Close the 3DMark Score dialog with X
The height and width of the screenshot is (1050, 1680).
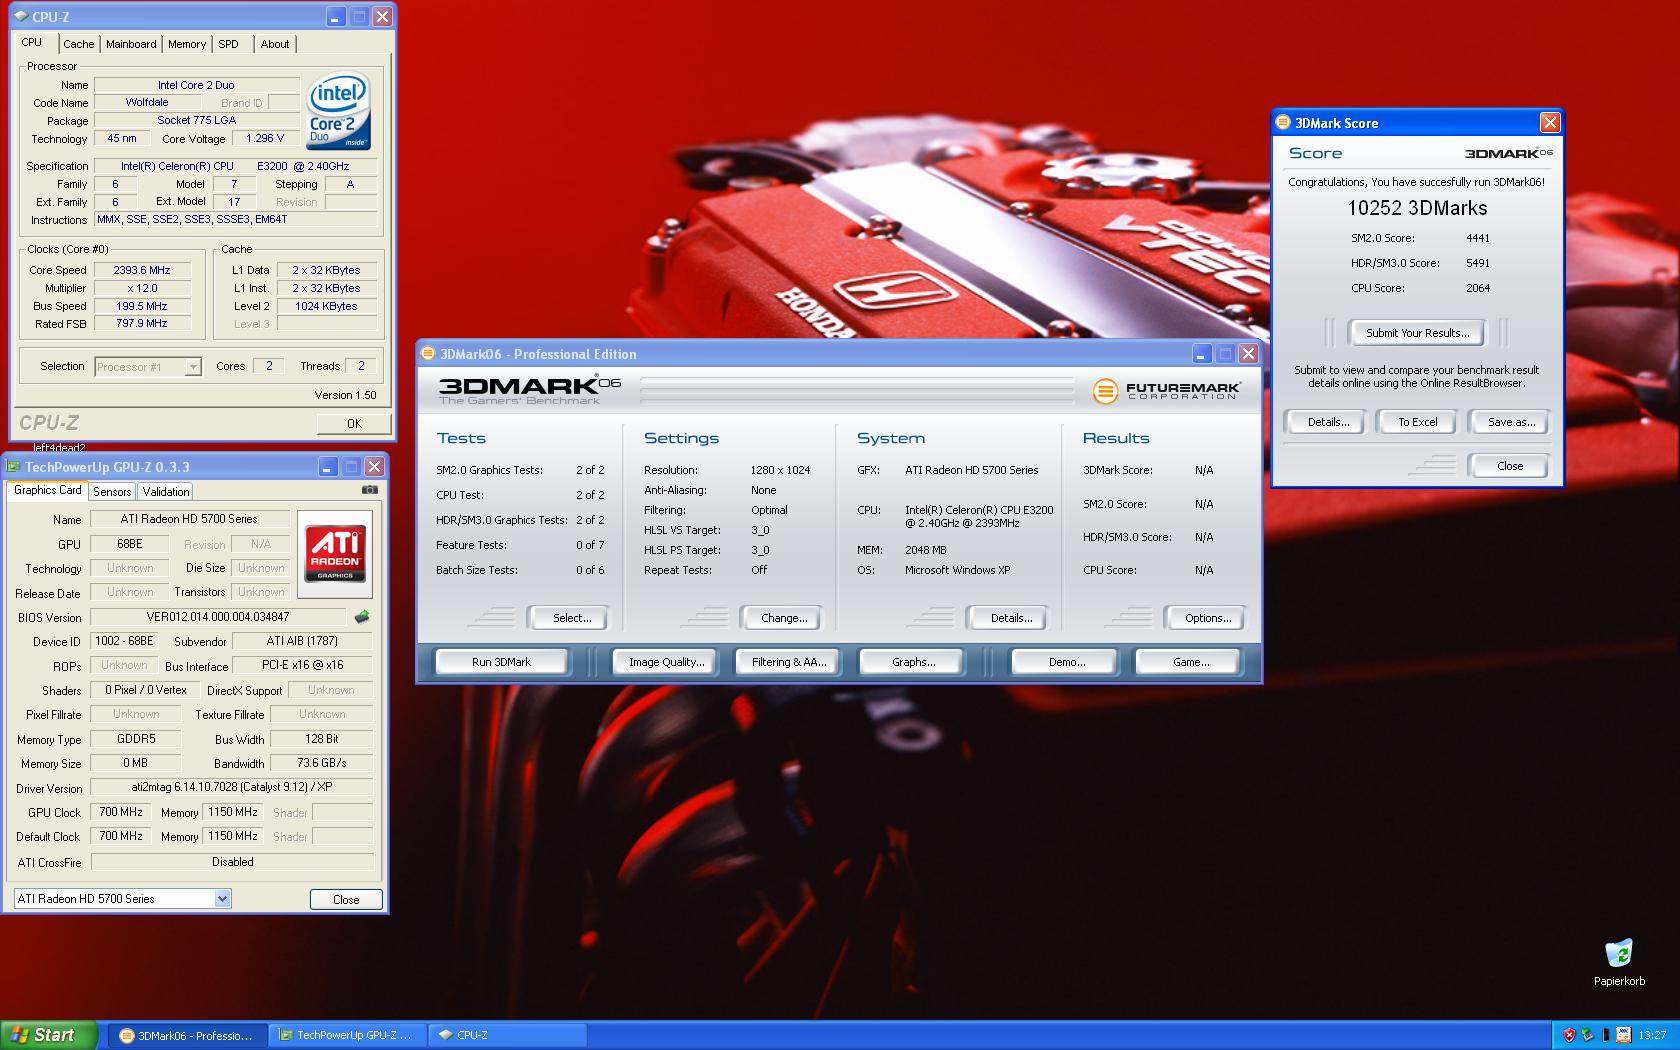1550,122
